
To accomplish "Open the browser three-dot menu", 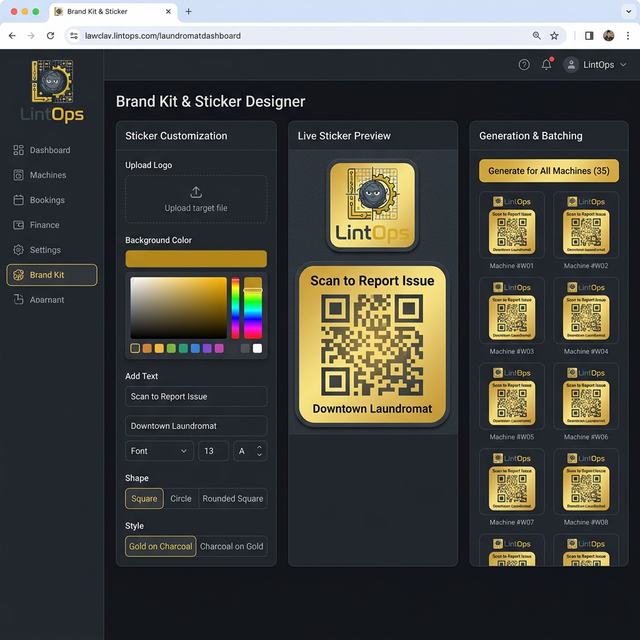I will click(628, 36).
